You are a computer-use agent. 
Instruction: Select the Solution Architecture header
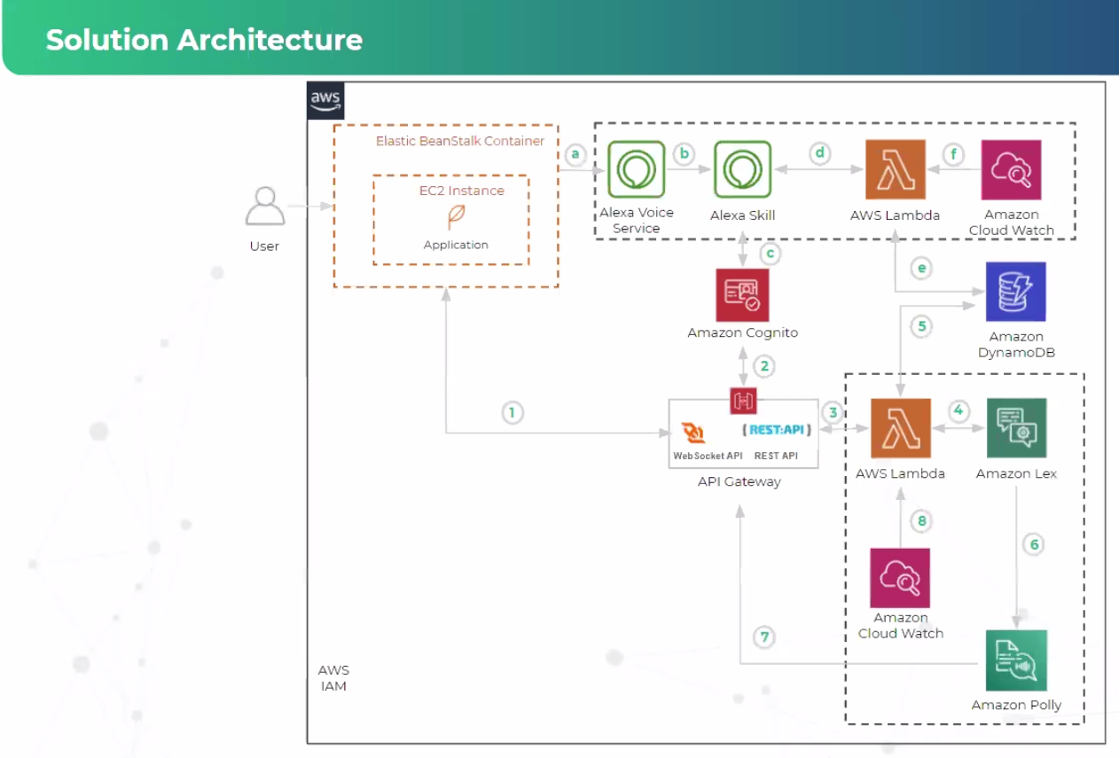(202, 40)
